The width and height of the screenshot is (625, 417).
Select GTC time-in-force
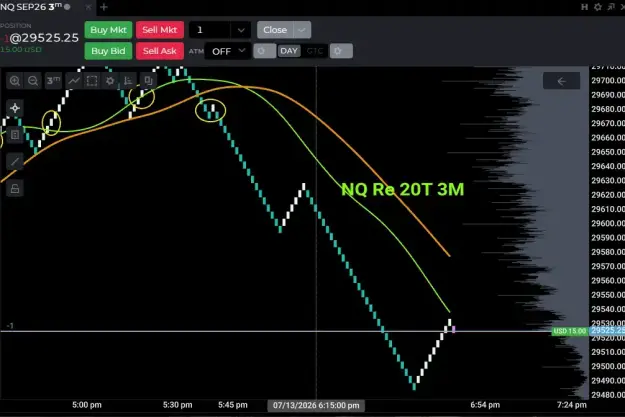click(315, 51)
